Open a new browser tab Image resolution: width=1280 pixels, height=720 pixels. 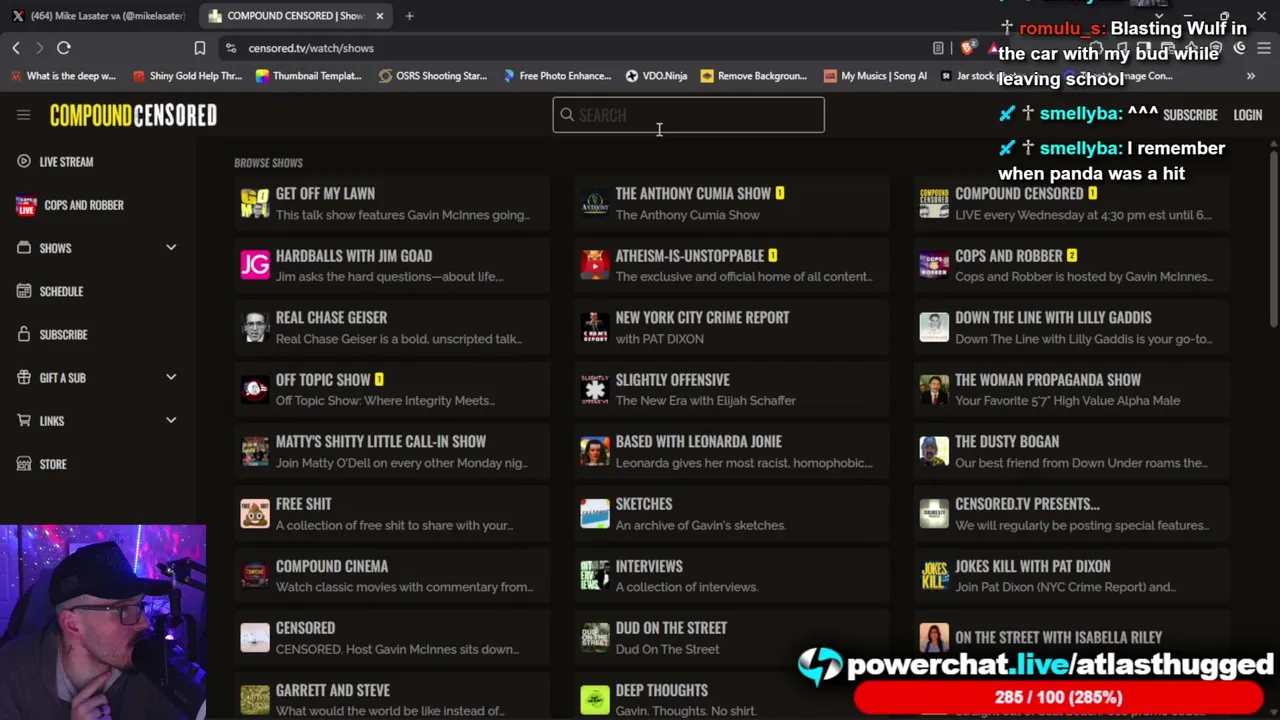(x=409, y=16)
